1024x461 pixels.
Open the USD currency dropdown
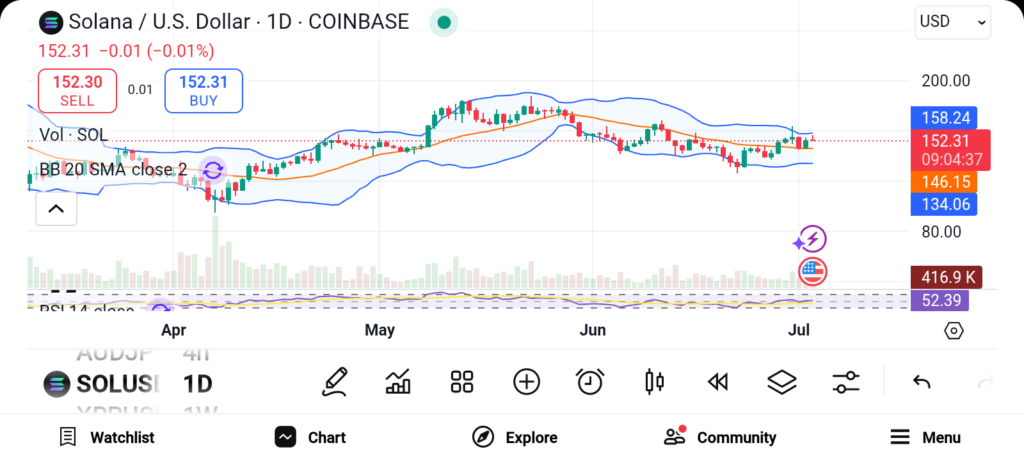click(x=952, y=22)
